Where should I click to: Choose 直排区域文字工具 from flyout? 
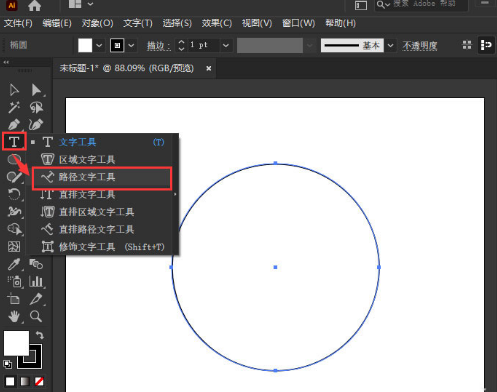[x=102, y=212]
